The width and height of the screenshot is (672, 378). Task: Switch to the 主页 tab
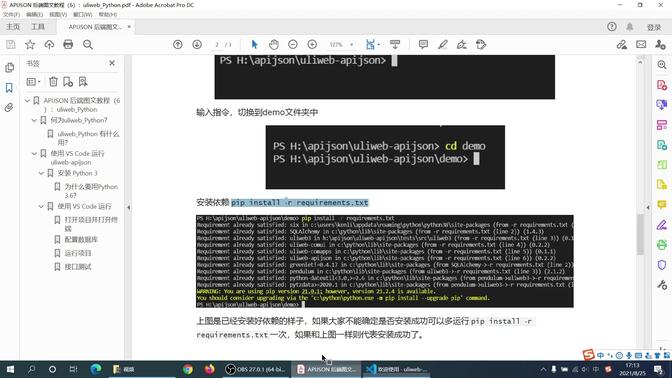click(x=13, y=27)
